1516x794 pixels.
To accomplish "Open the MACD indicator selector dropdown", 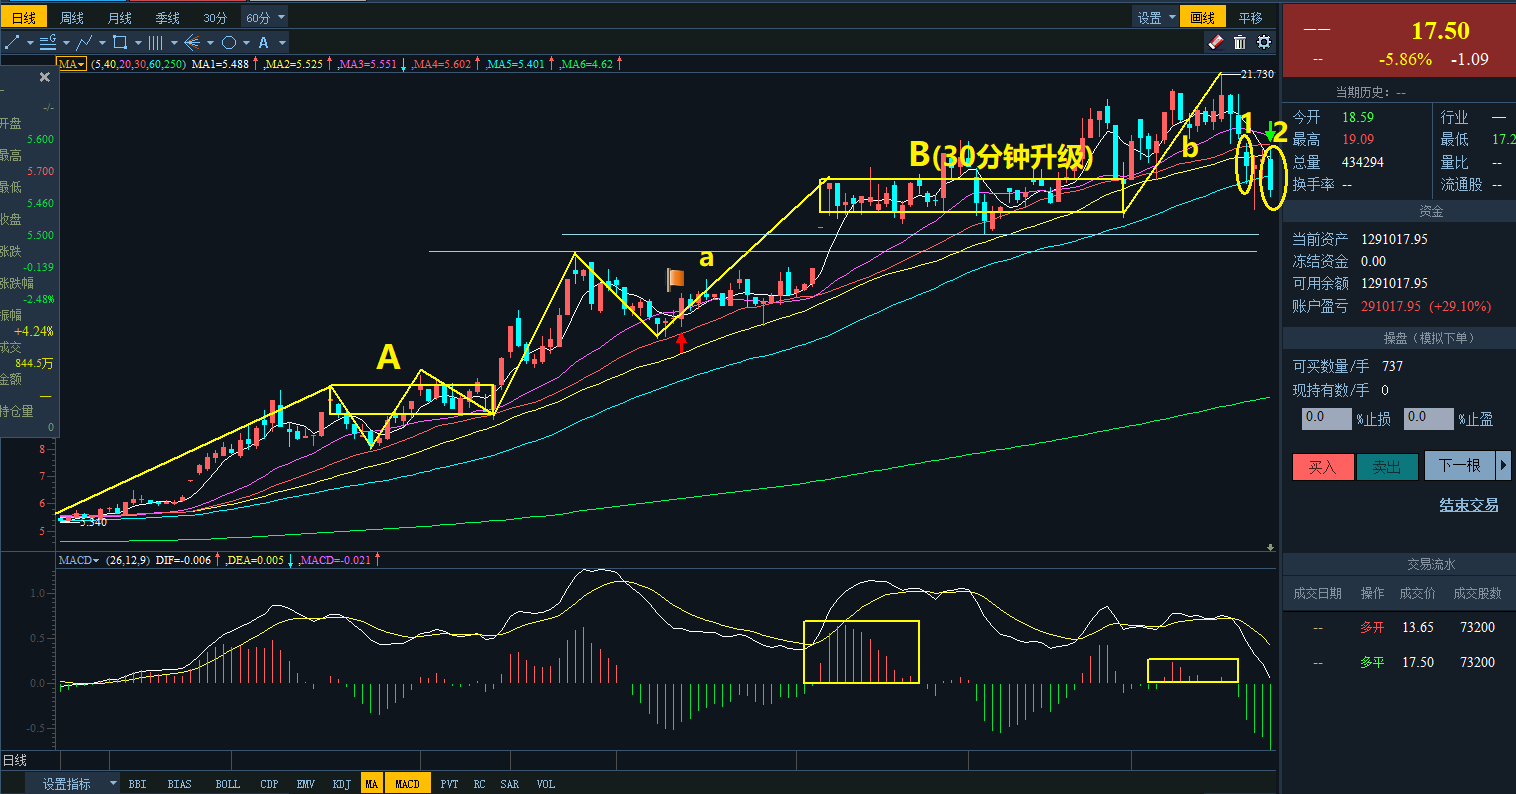I will pyautogui.click(x=80, y=560).
